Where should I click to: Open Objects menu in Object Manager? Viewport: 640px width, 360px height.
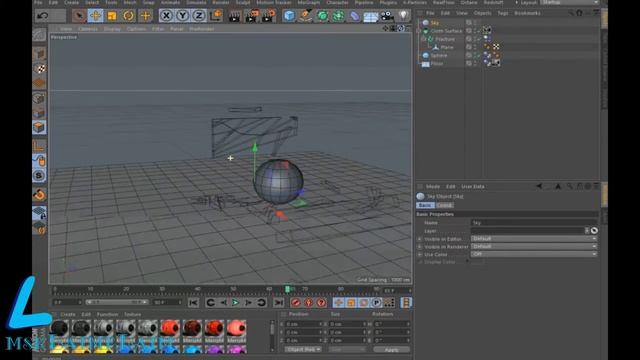tap(482, 13)
